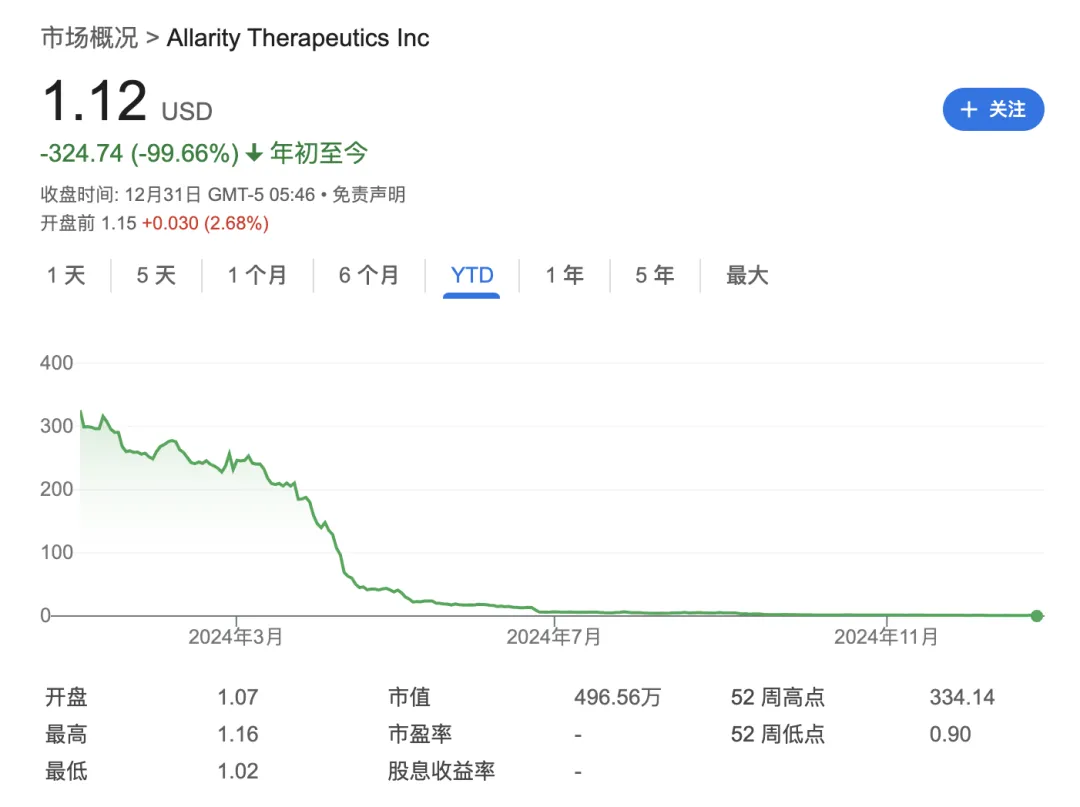The width and height of the screenshot is (1080, 807).
Task: Click the 1.12 USD price value
Action: pos(95,102)
